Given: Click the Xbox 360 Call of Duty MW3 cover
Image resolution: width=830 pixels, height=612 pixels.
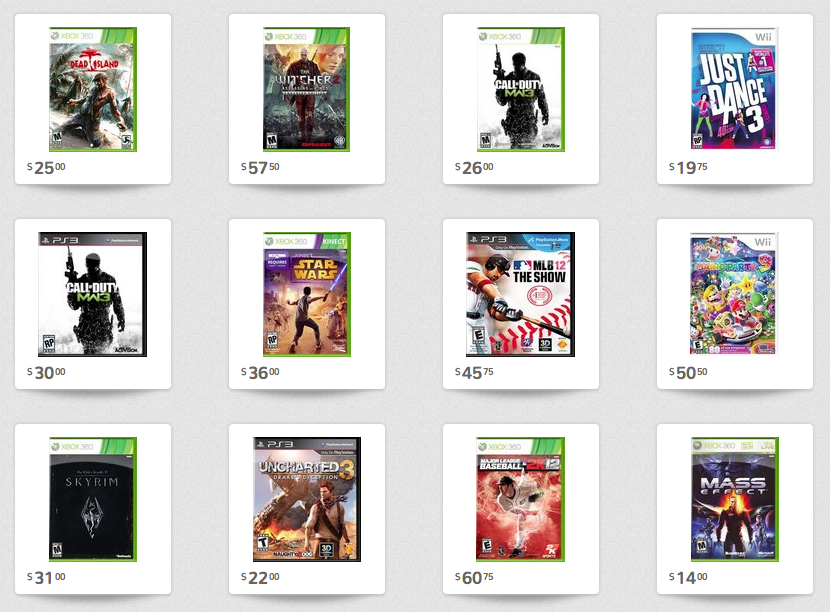Looking at the screenshot, I should (521, 89).
